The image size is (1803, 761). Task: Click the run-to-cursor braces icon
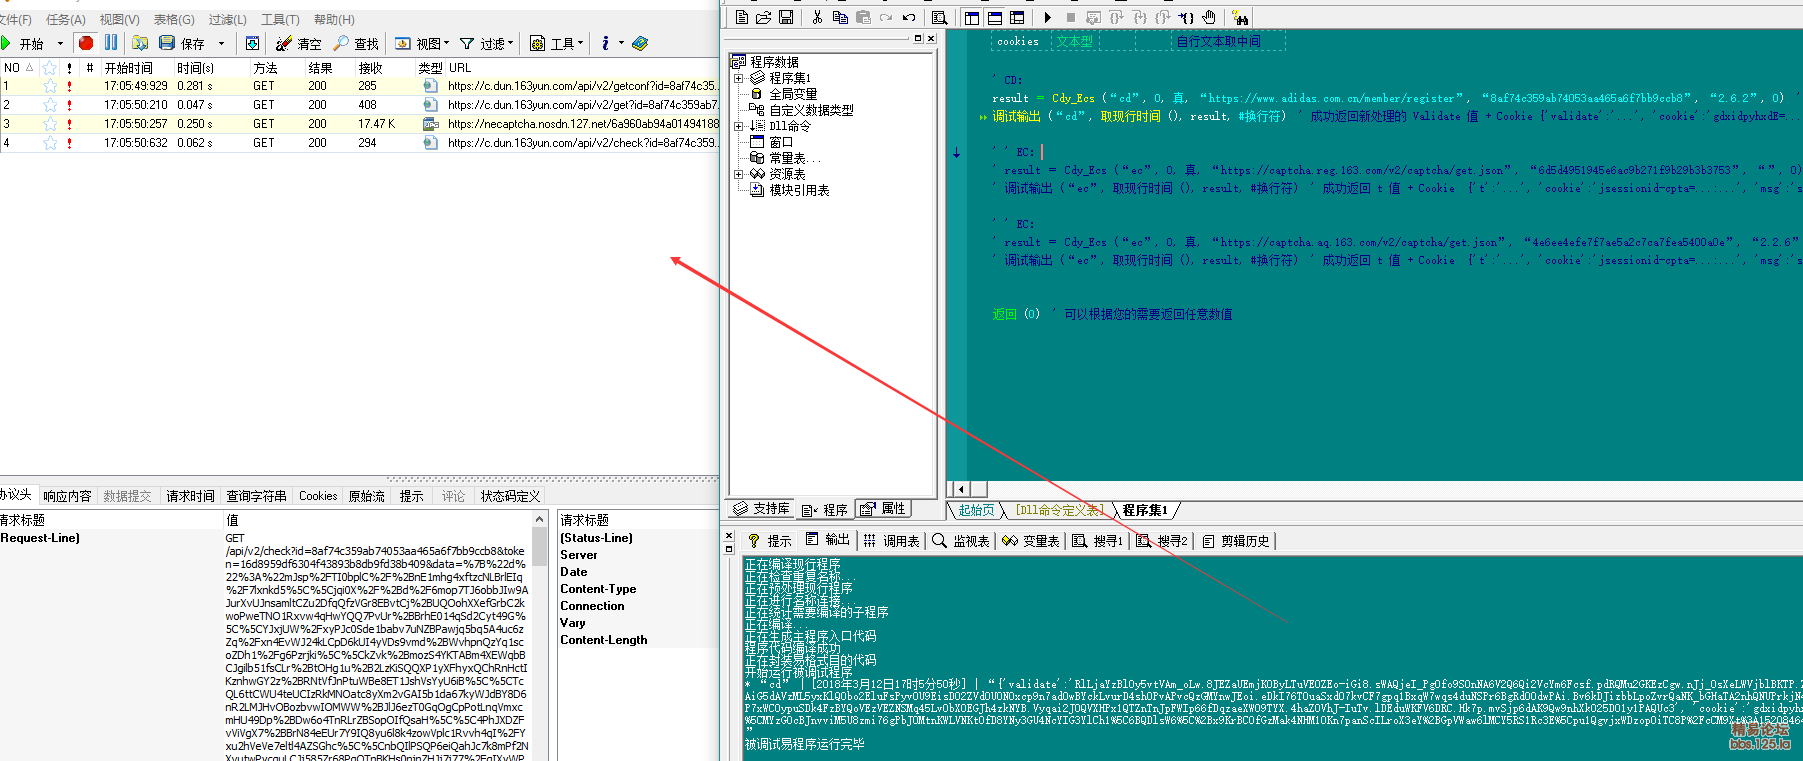1186,17
